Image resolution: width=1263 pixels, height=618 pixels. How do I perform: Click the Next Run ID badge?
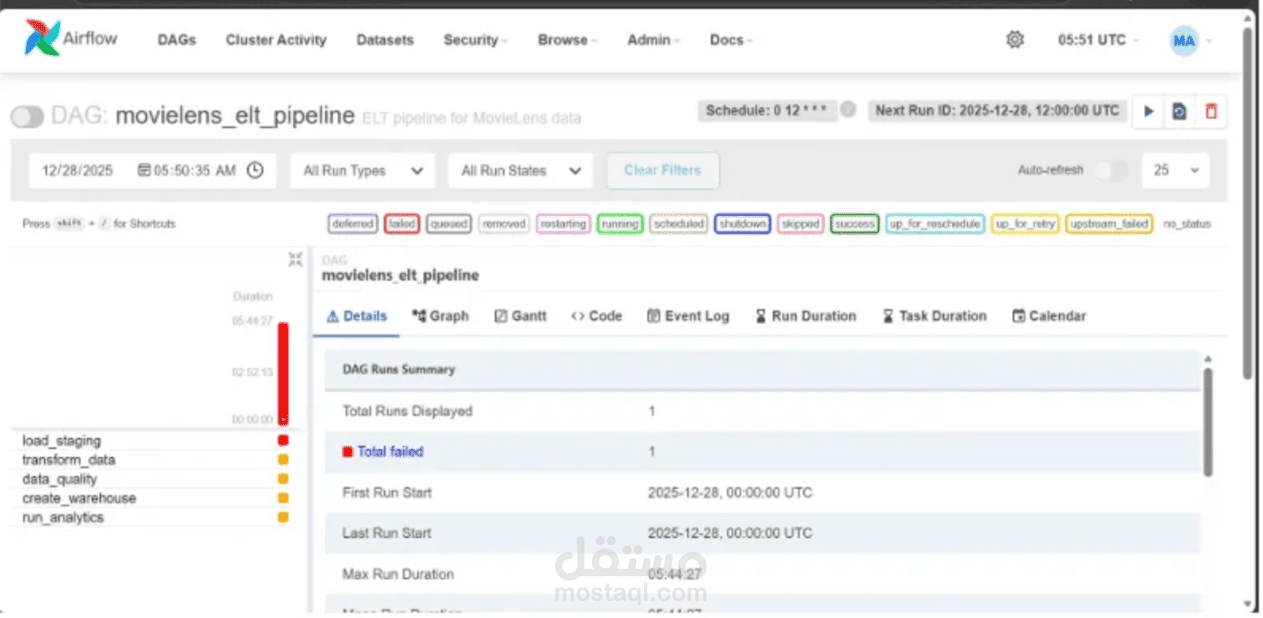click(x=997, y=110)
